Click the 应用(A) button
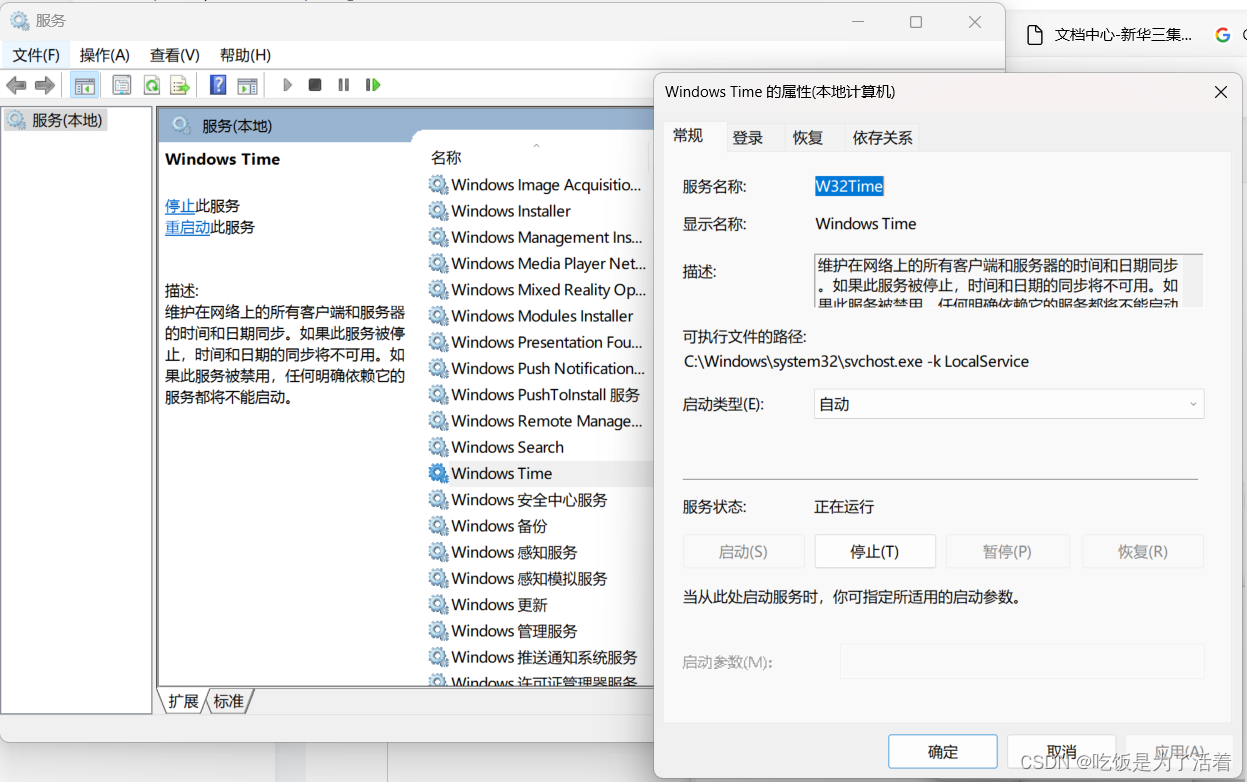 [1179, 752]
